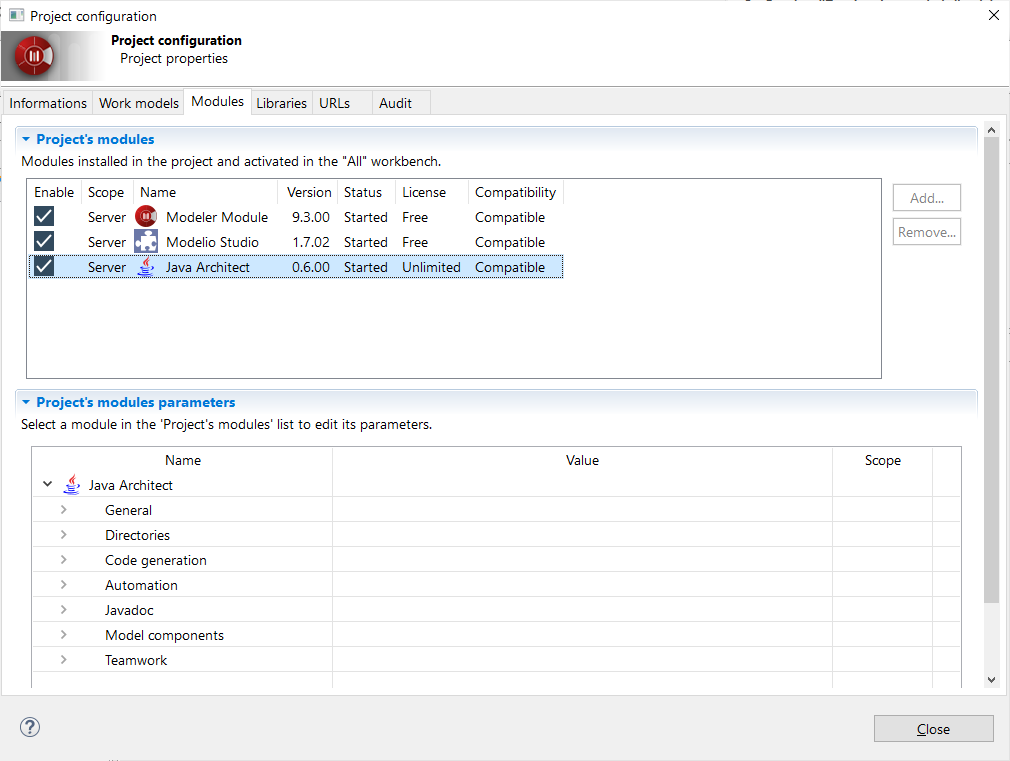Click the License column header

(432, 192)
